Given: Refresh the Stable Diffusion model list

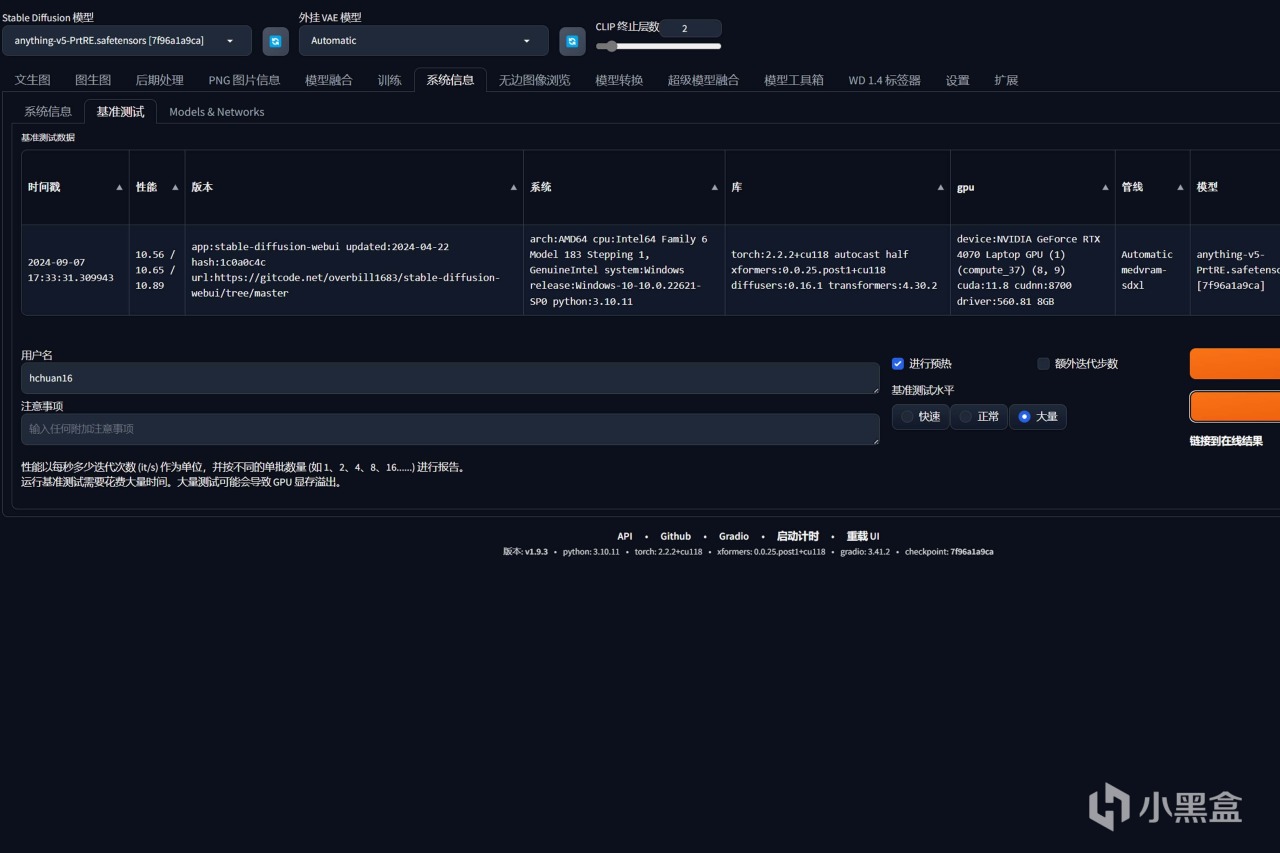Looking at the screenshot, I should click(x=275, y=41).
